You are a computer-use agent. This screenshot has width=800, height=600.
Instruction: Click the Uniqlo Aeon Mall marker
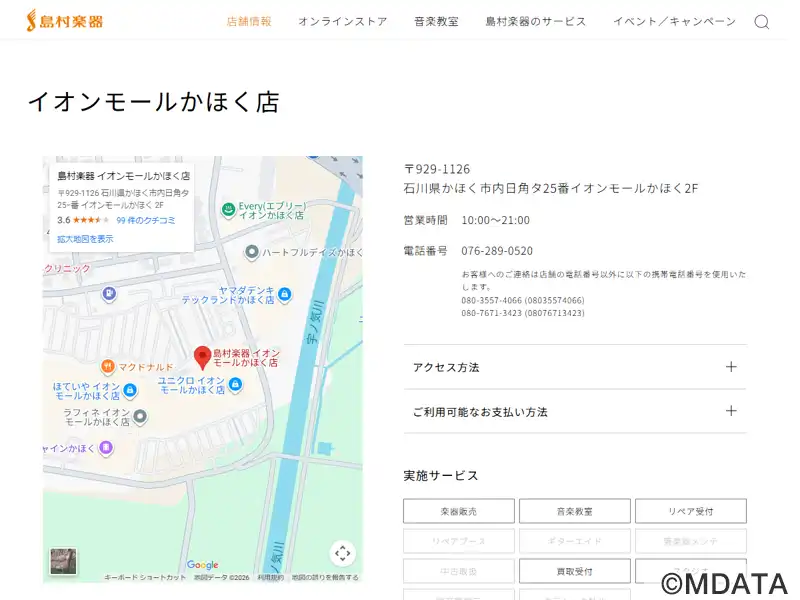pyautogui.click(x=235, y=385)
